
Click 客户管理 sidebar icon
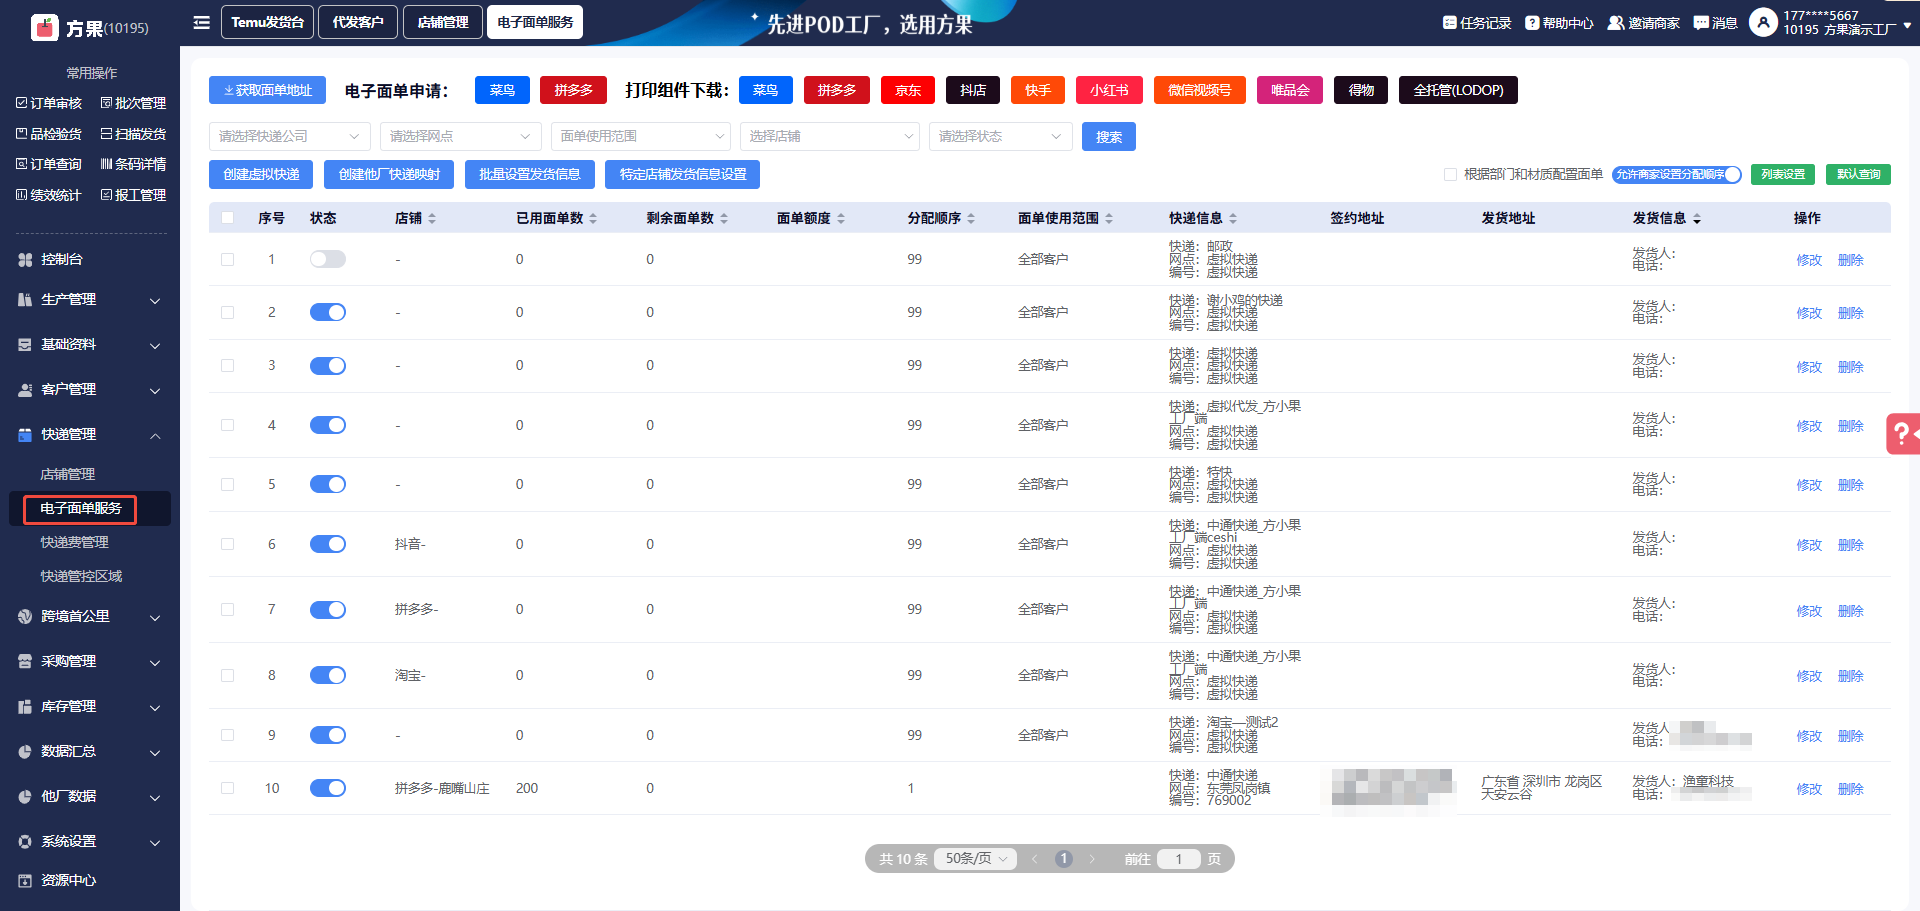(x=25, y=389)
